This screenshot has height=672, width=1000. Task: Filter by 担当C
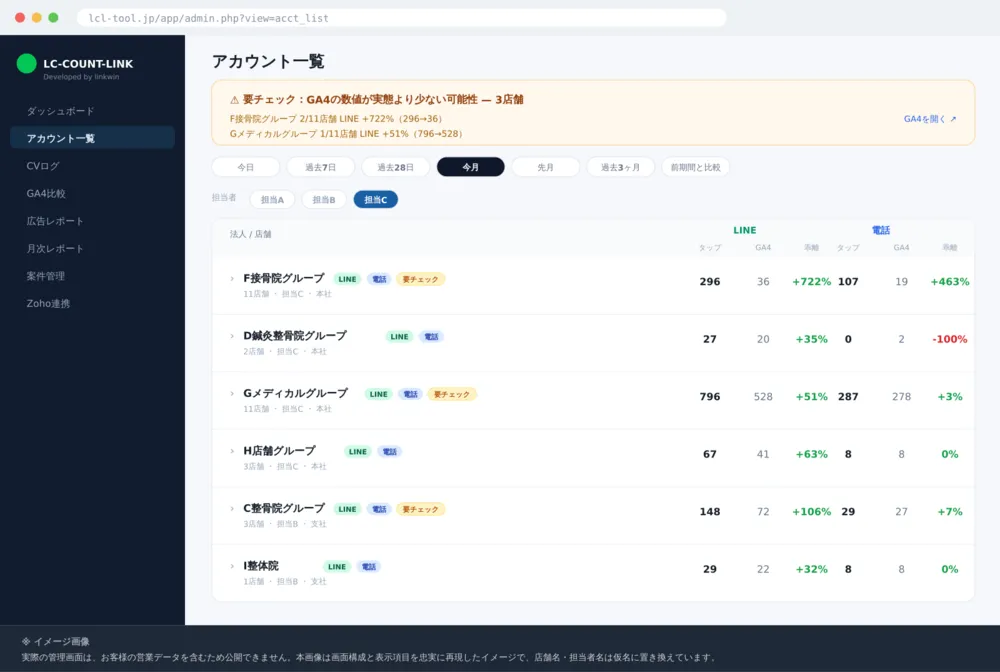(376, 200)
